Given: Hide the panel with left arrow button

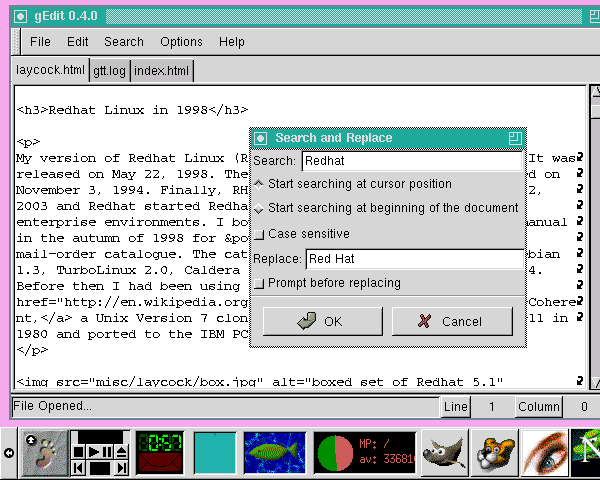Looking at the screenshot, I should (8, 453).
